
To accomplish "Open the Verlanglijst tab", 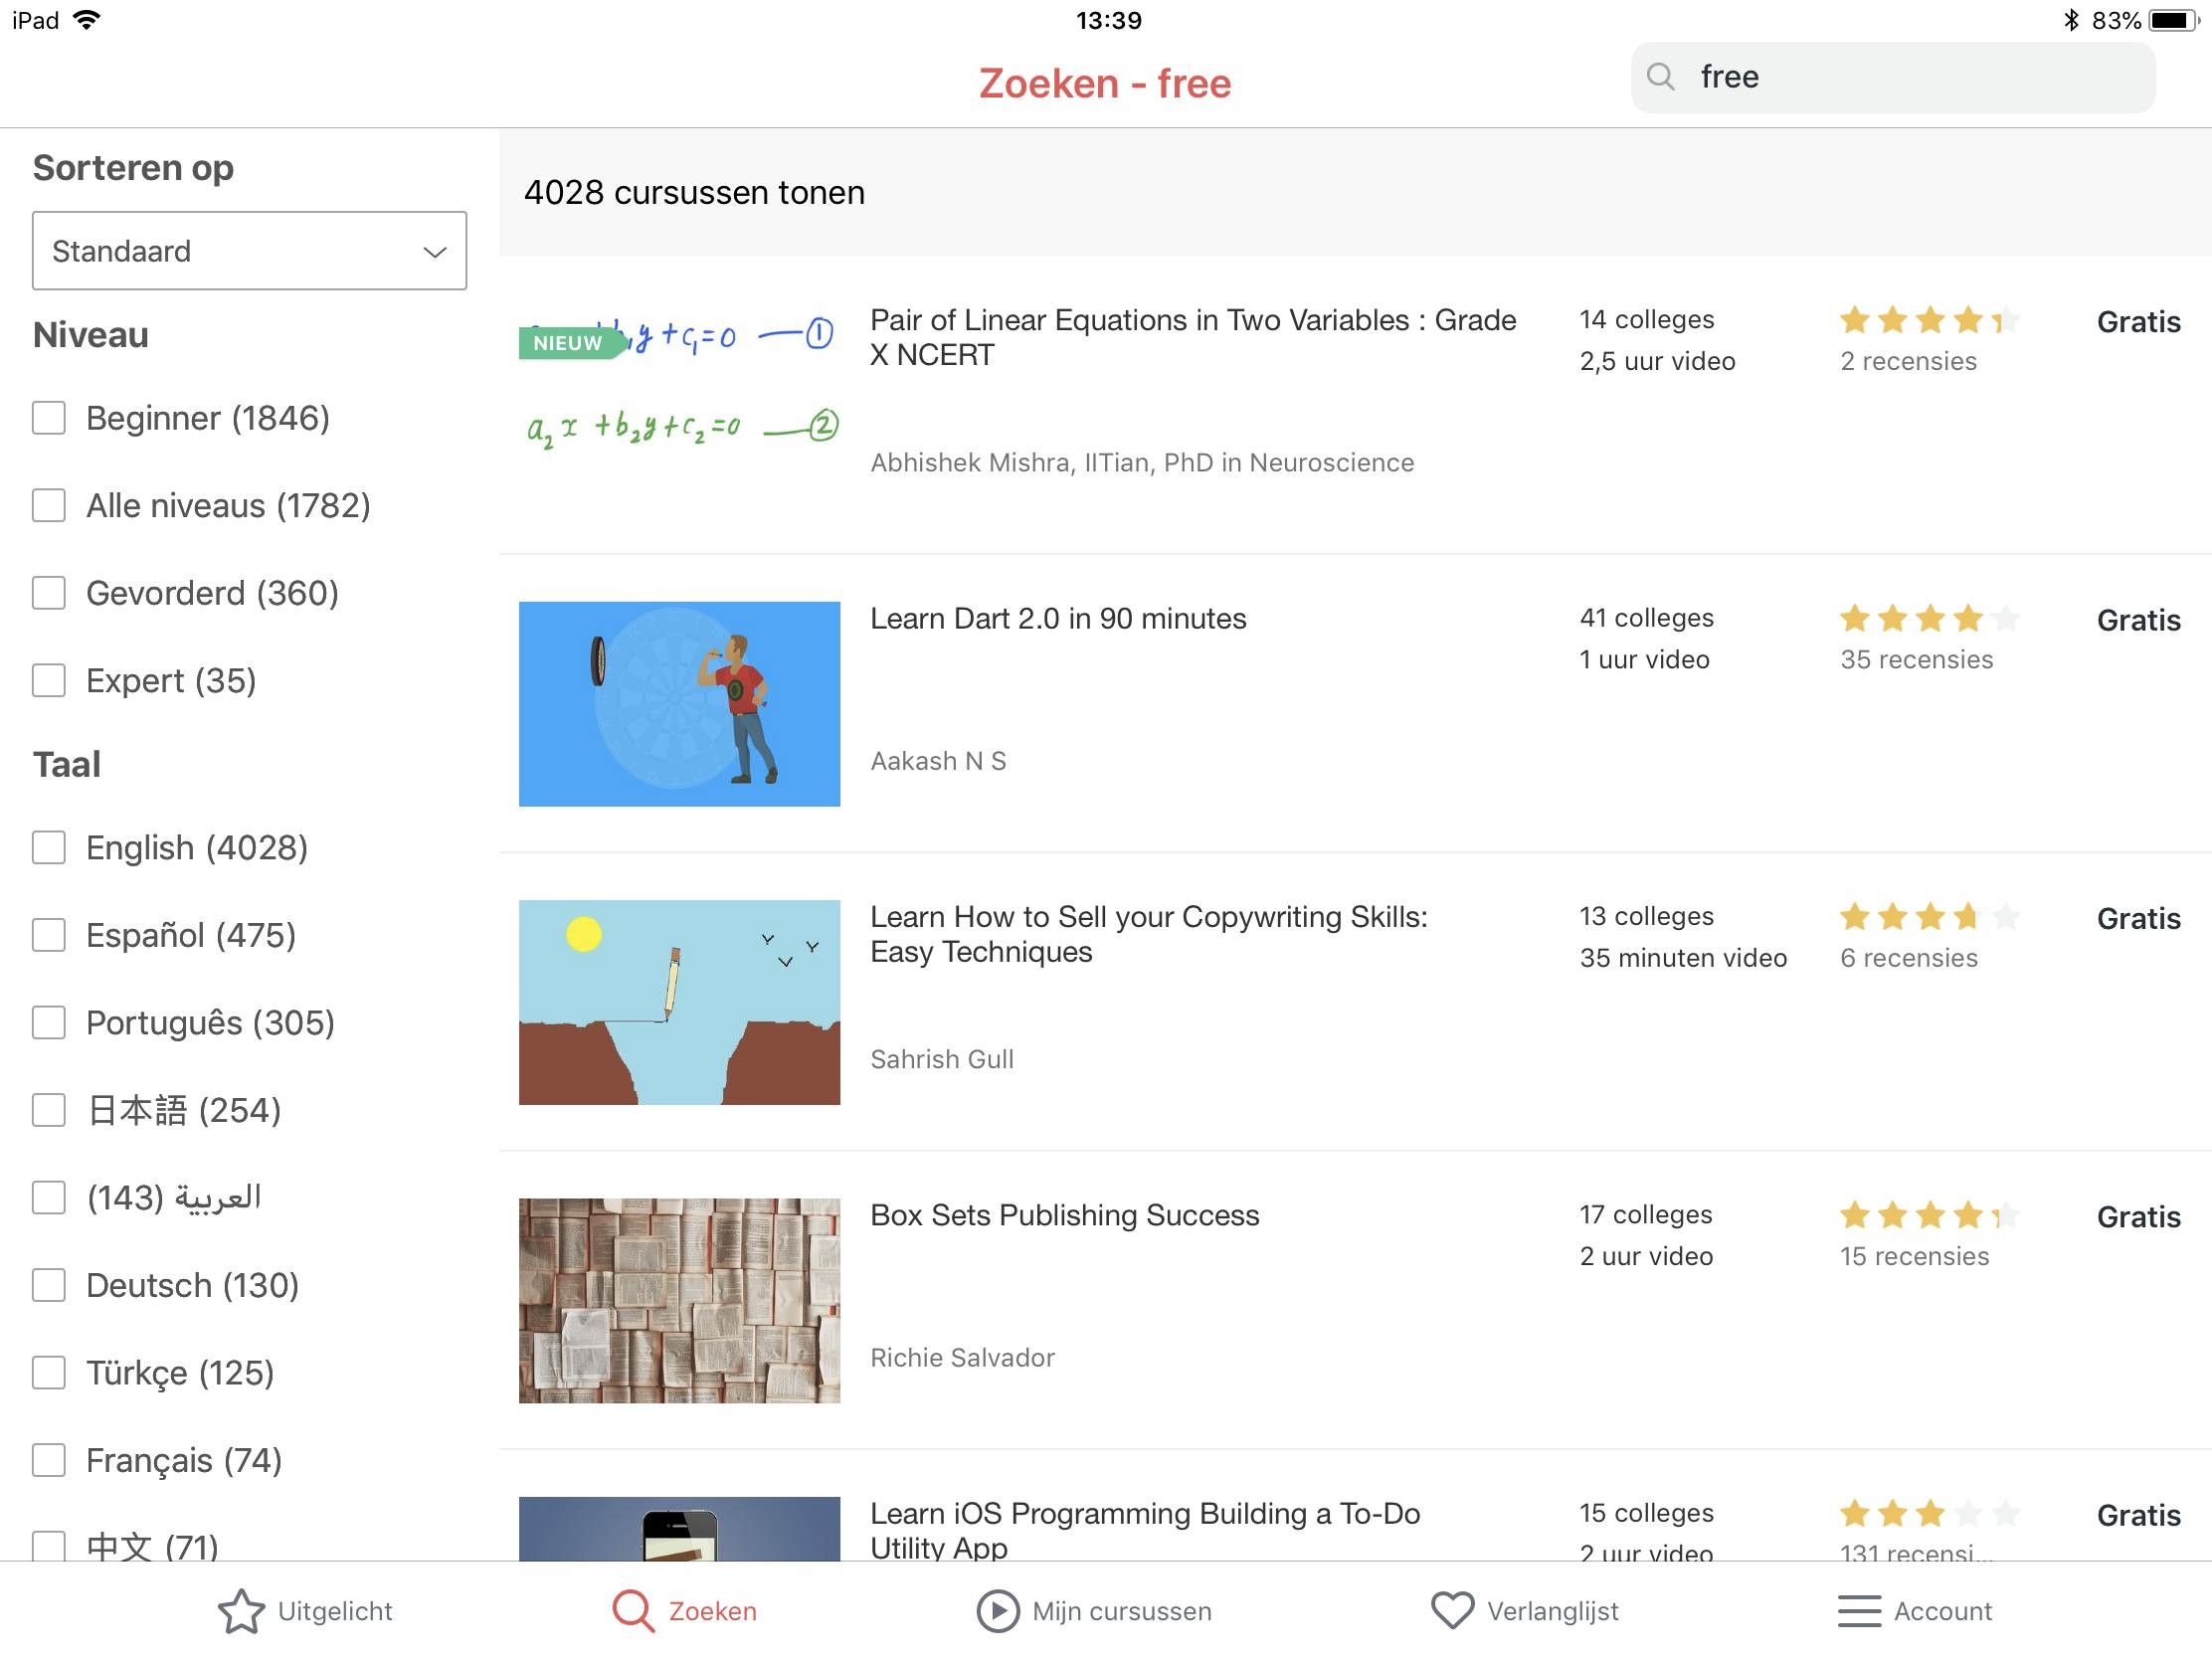I will [x=1524, y=1609].
